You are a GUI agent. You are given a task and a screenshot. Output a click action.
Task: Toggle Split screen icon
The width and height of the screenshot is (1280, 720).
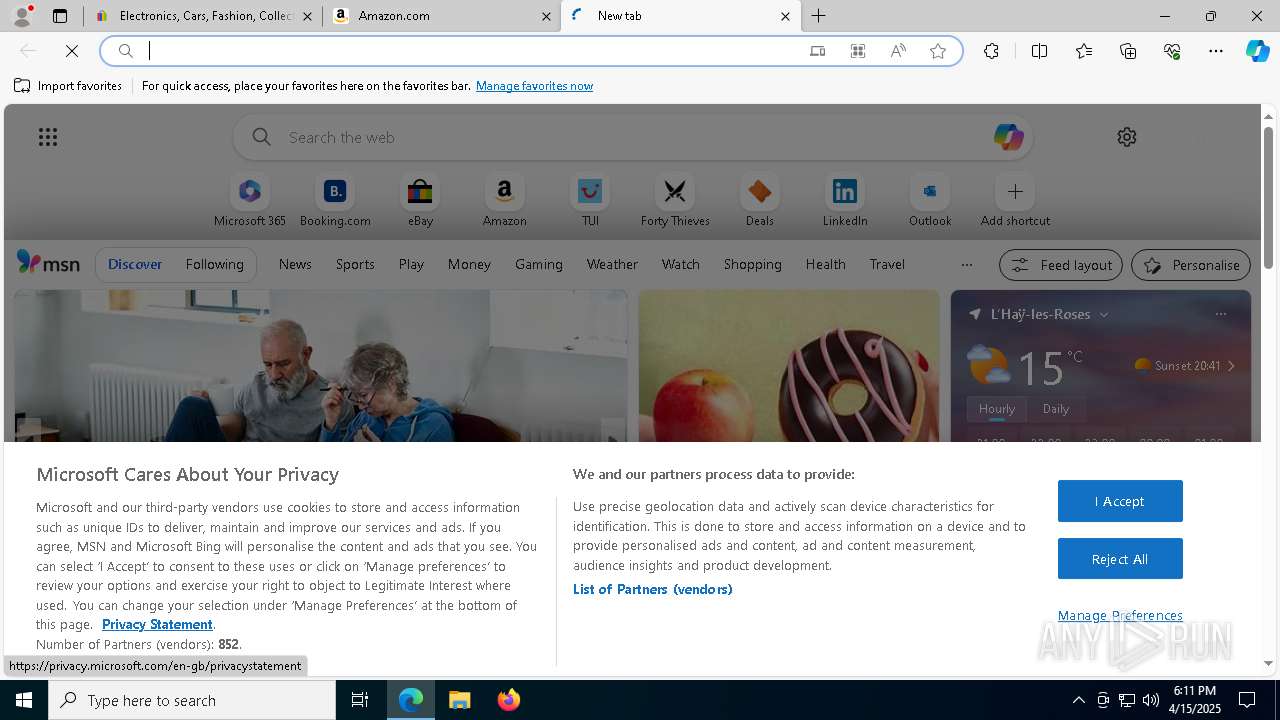pyautogui.click(x=1039, y=51)
